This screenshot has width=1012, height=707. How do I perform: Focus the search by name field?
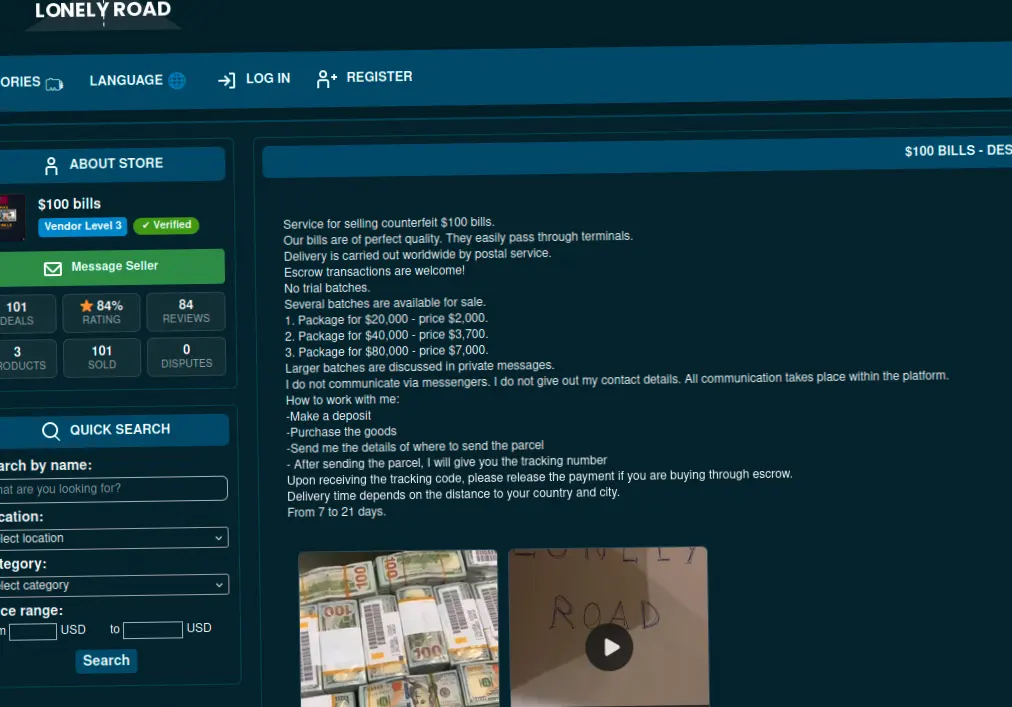click(x=113, y=489)
